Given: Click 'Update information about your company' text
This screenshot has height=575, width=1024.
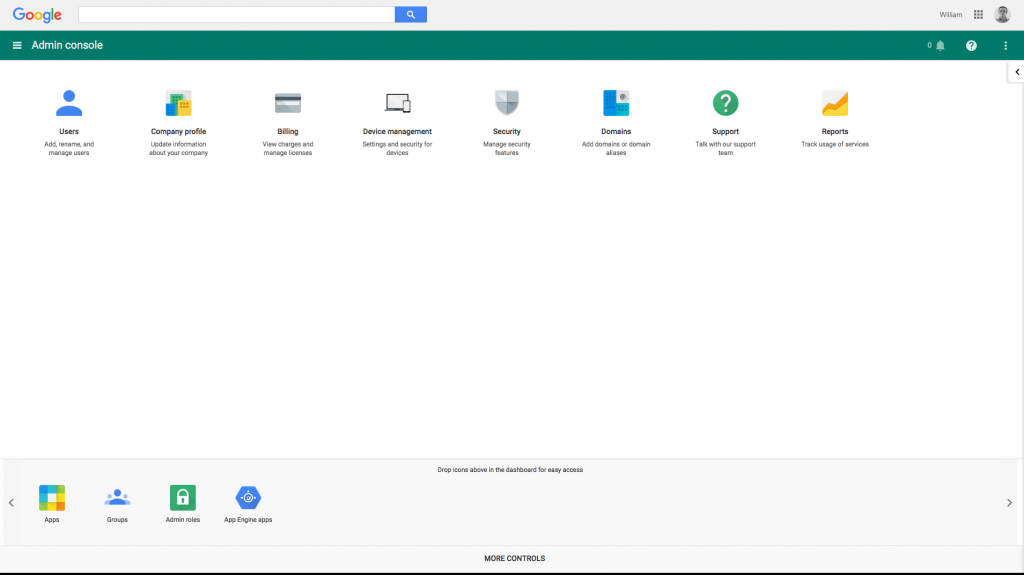Looking at the screenshot, I should coord(178,148).
